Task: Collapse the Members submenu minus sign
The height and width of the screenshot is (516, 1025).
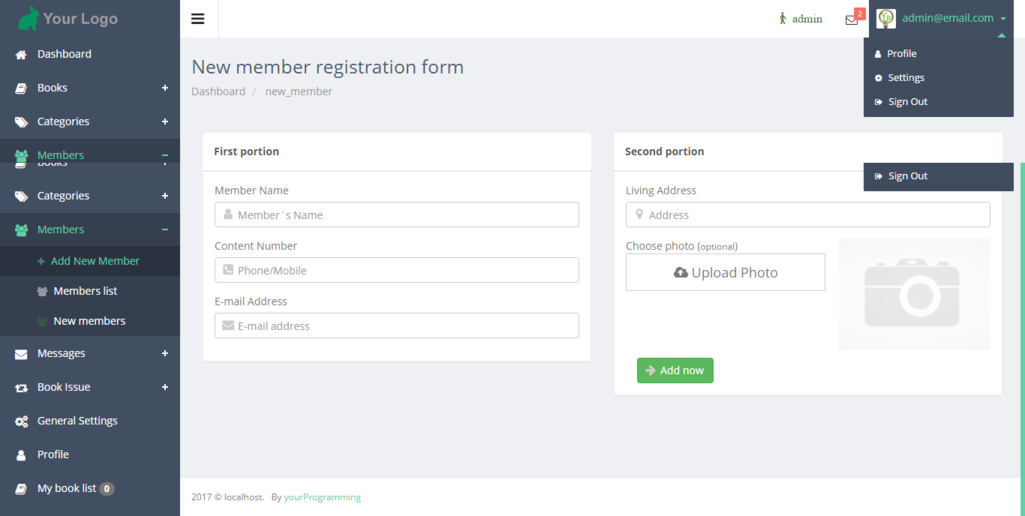Action: point(165,229)
